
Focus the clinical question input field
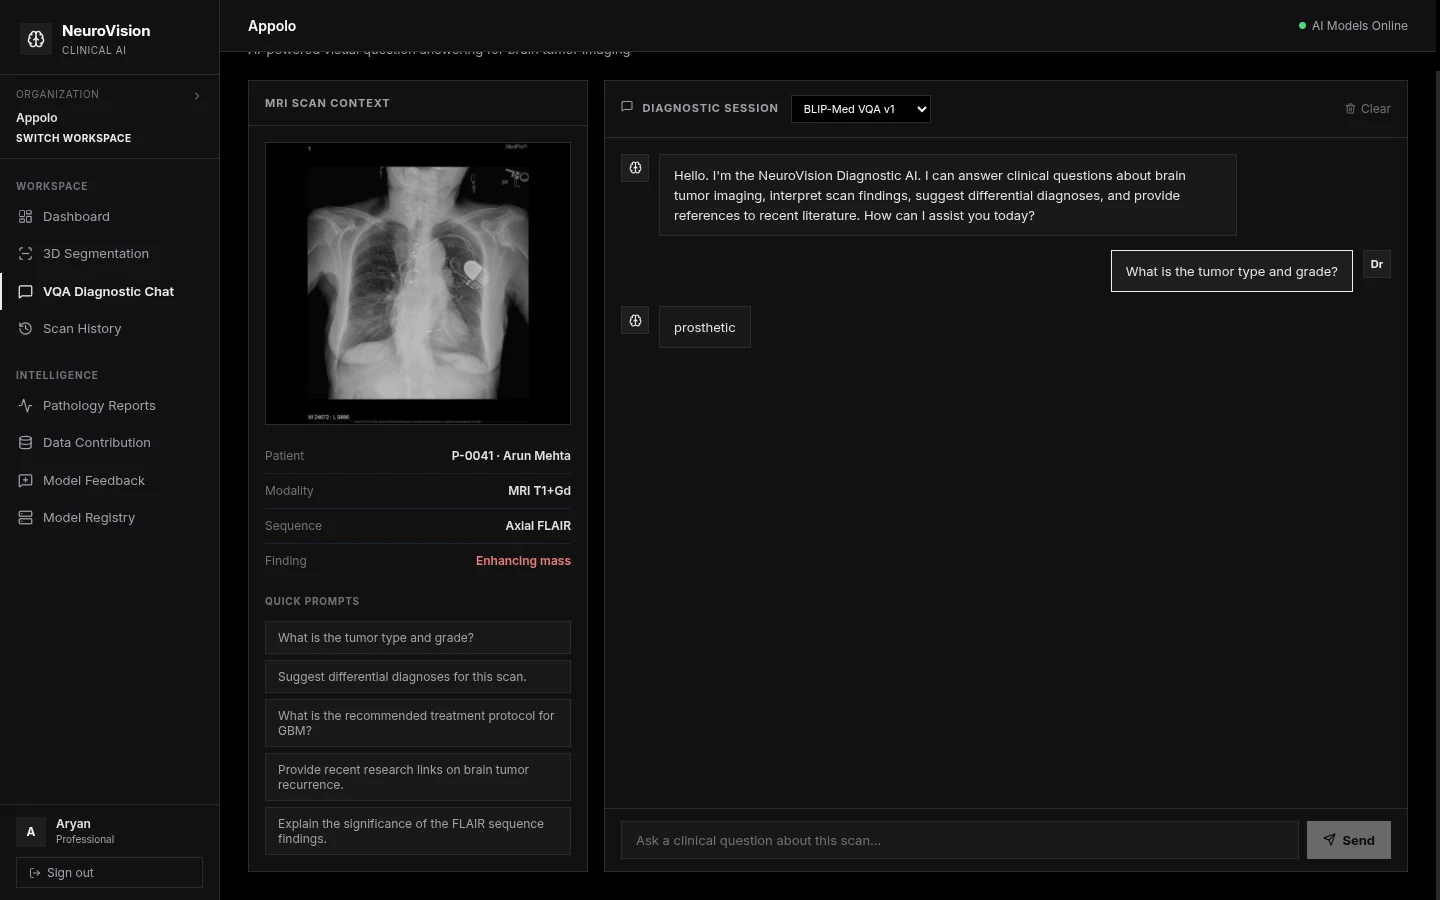click(960, 840)
